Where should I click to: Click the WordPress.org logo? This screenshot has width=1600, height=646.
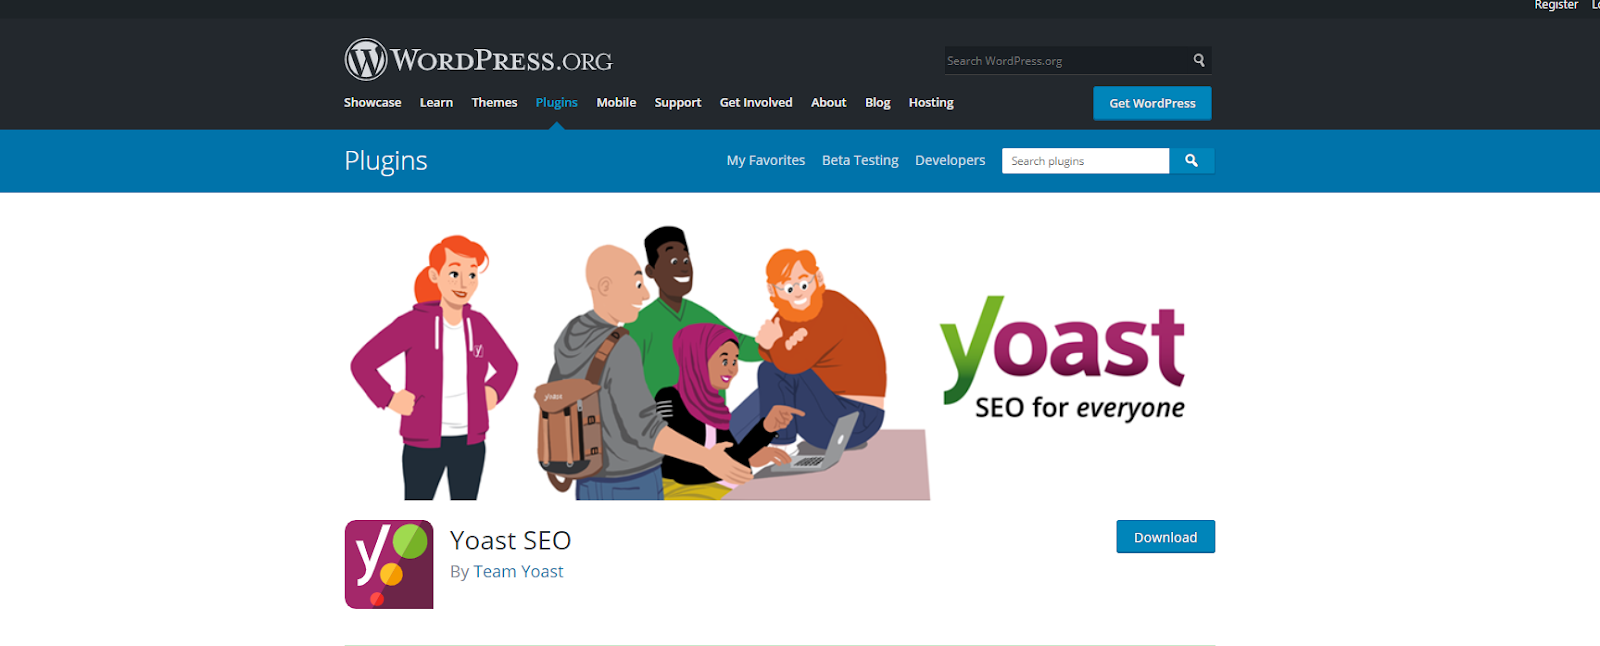click(478, 60)
